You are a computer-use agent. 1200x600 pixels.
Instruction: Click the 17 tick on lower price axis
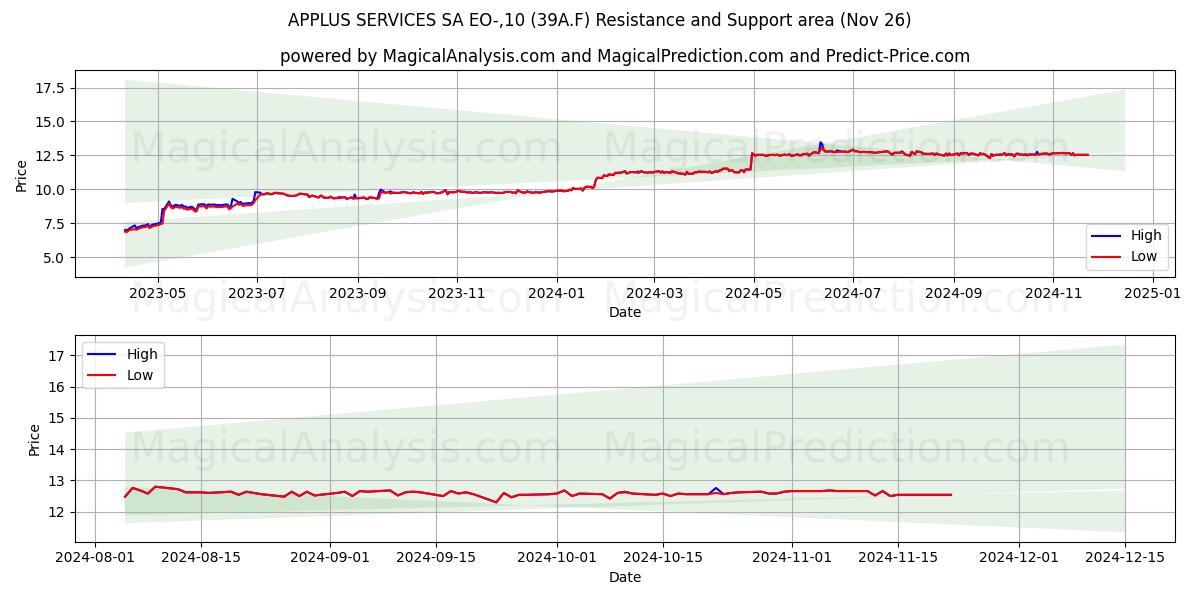tap(57, 356)
